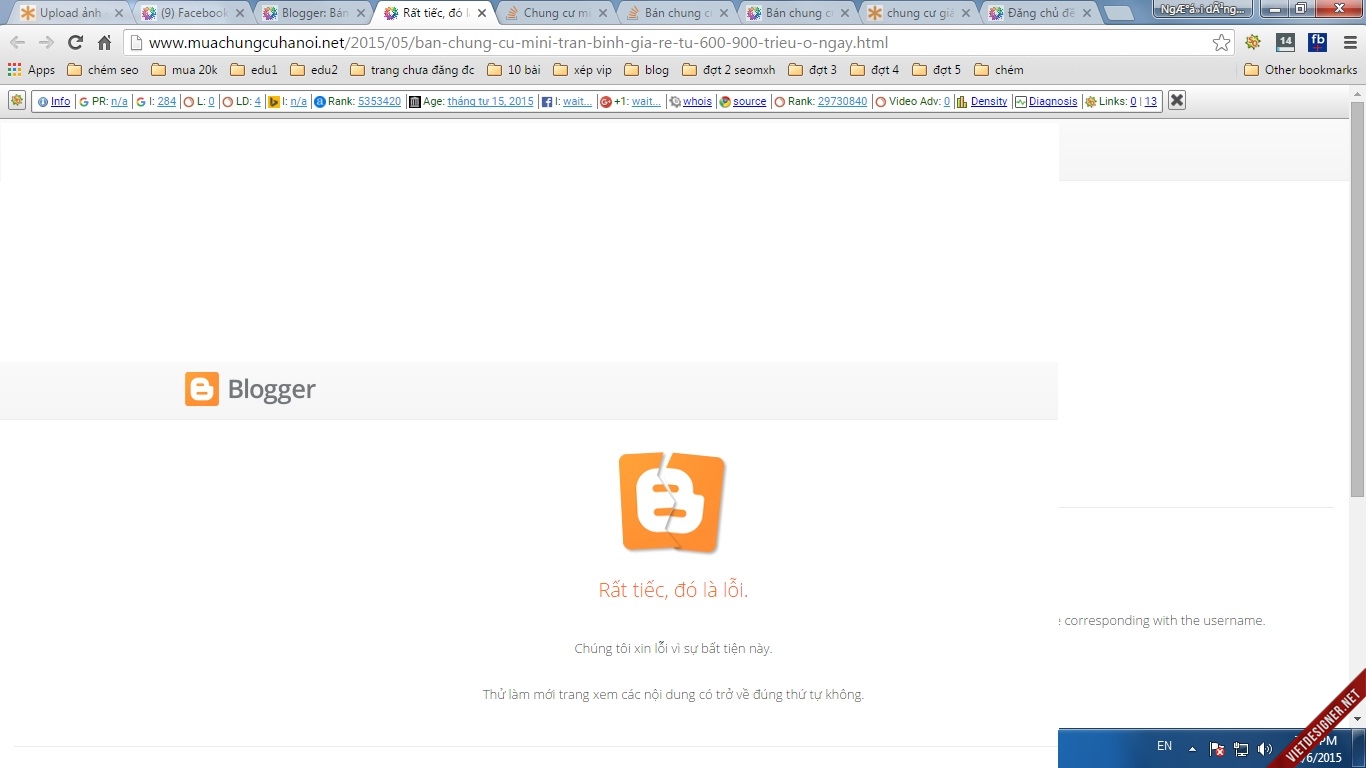Show hidden tray icons arrow
The image size is (1366, 768).
click(1192, 748)
